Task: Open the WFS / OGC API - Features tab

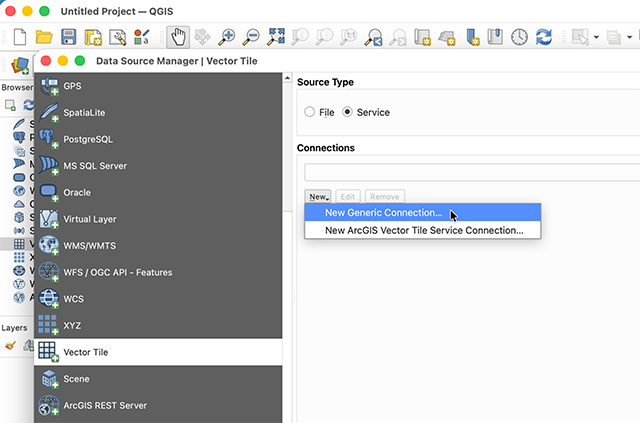Action: (117, 272)
